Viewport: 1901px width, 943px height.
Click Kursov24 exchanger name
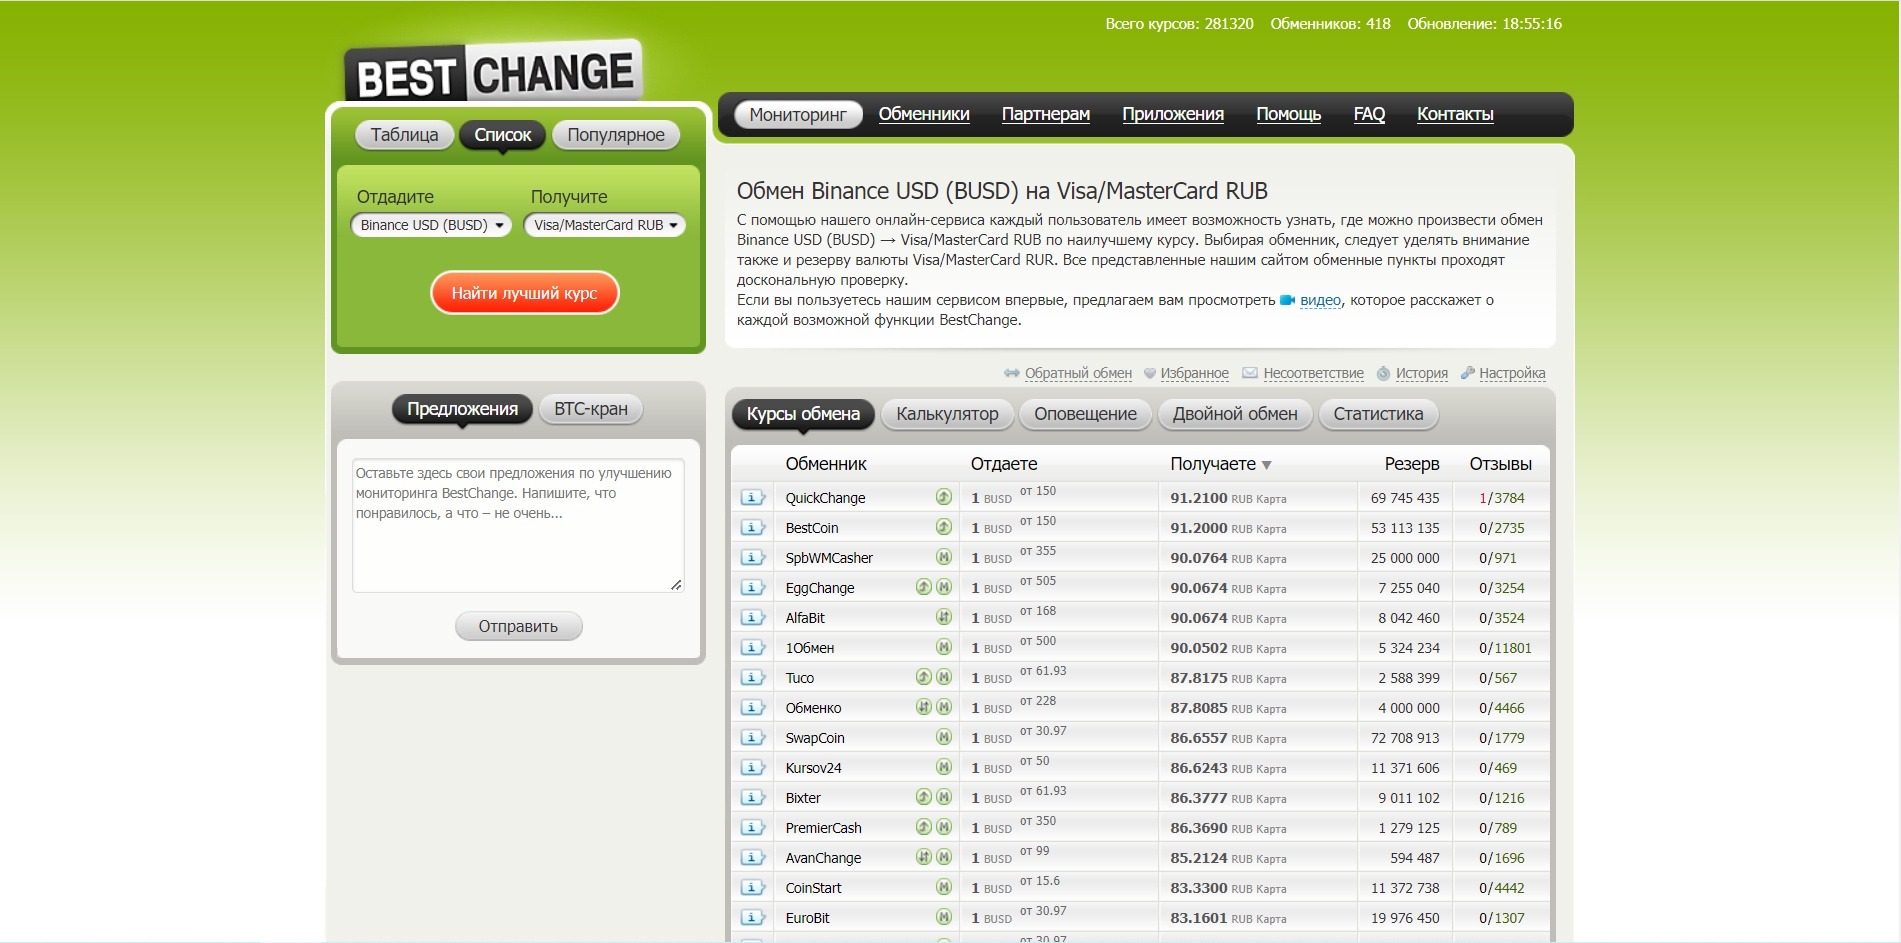(x=813, y=768)
